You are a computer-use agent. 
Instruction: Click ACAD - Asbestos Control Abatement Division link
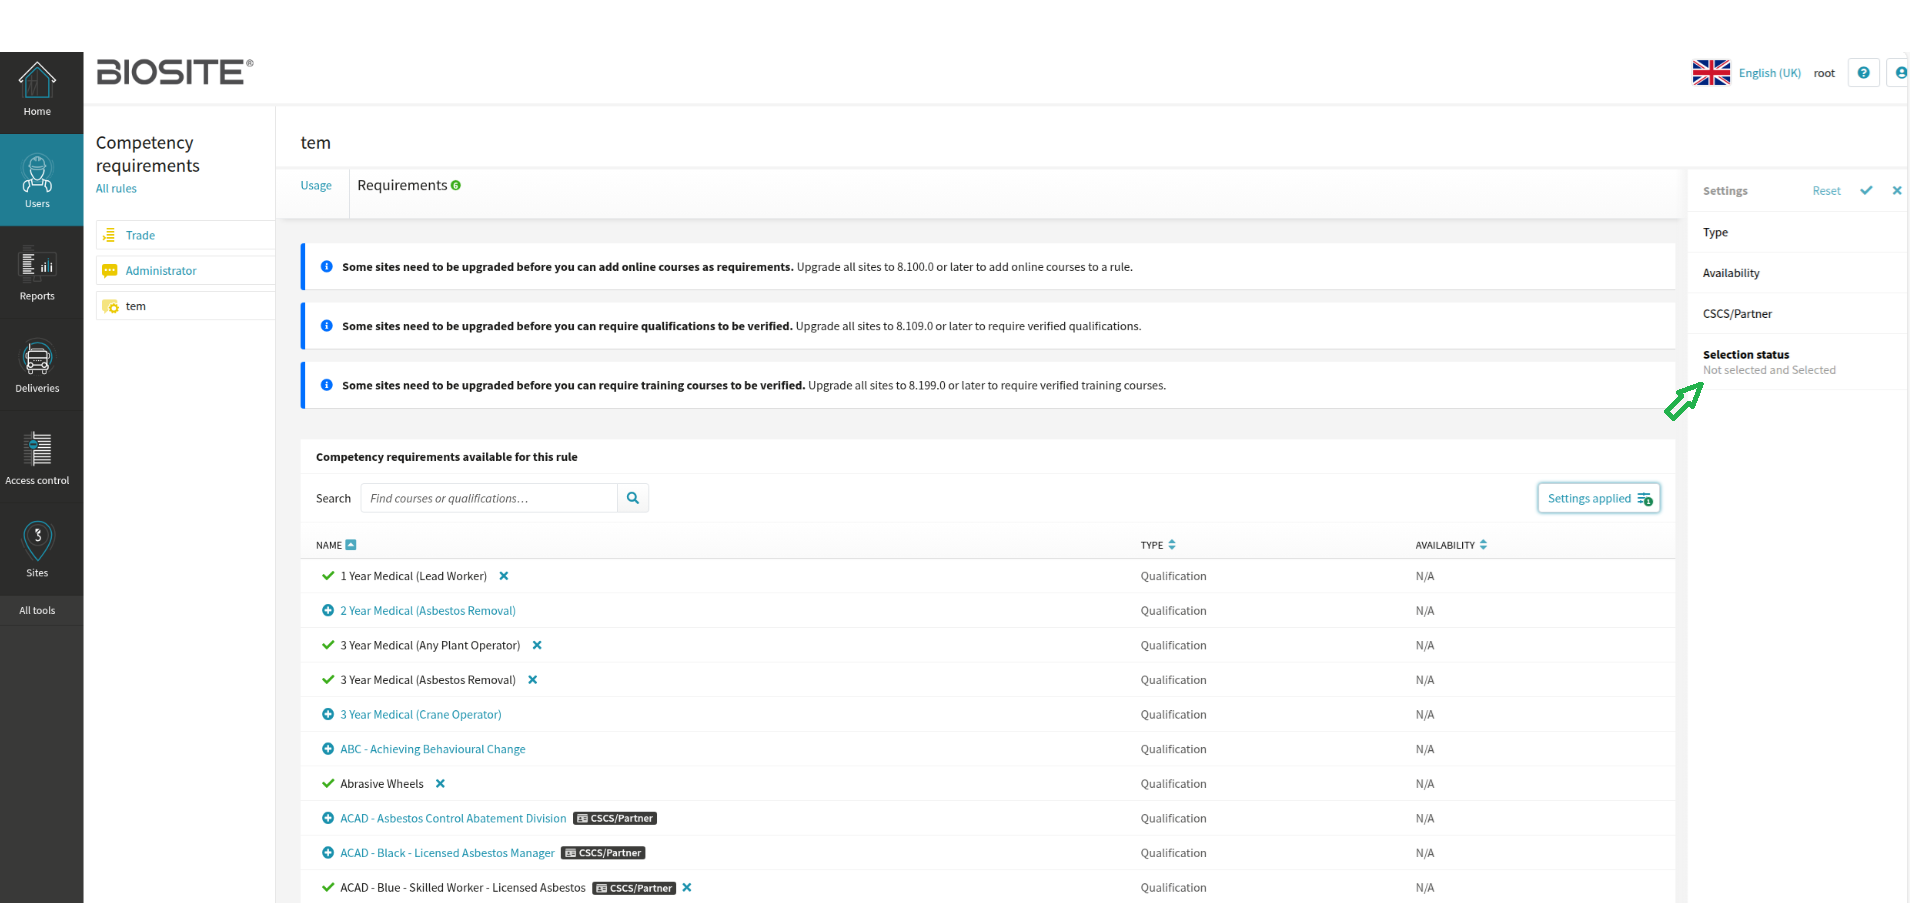[x=453, y=818]
